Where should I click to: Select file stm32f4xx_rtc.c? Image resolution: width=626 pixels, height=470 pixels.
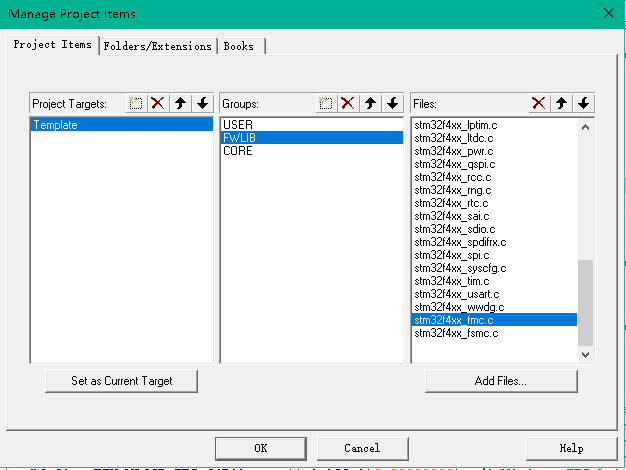click(494, 203)
